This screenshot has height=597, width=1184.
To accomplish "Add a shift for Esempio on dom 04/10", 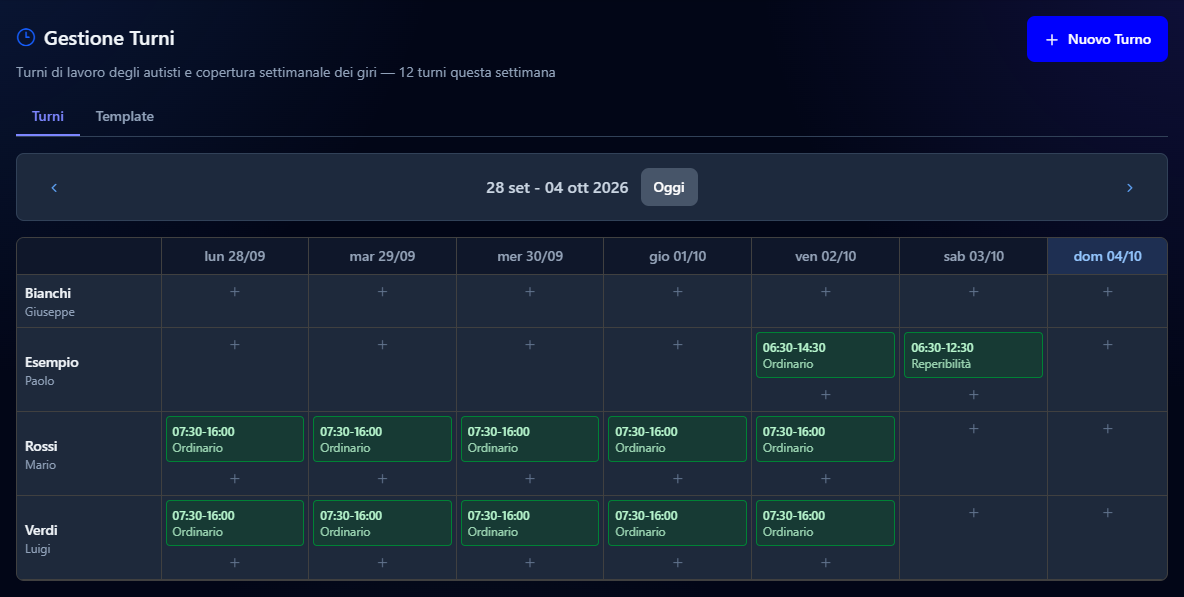I will click(1108, 345).
